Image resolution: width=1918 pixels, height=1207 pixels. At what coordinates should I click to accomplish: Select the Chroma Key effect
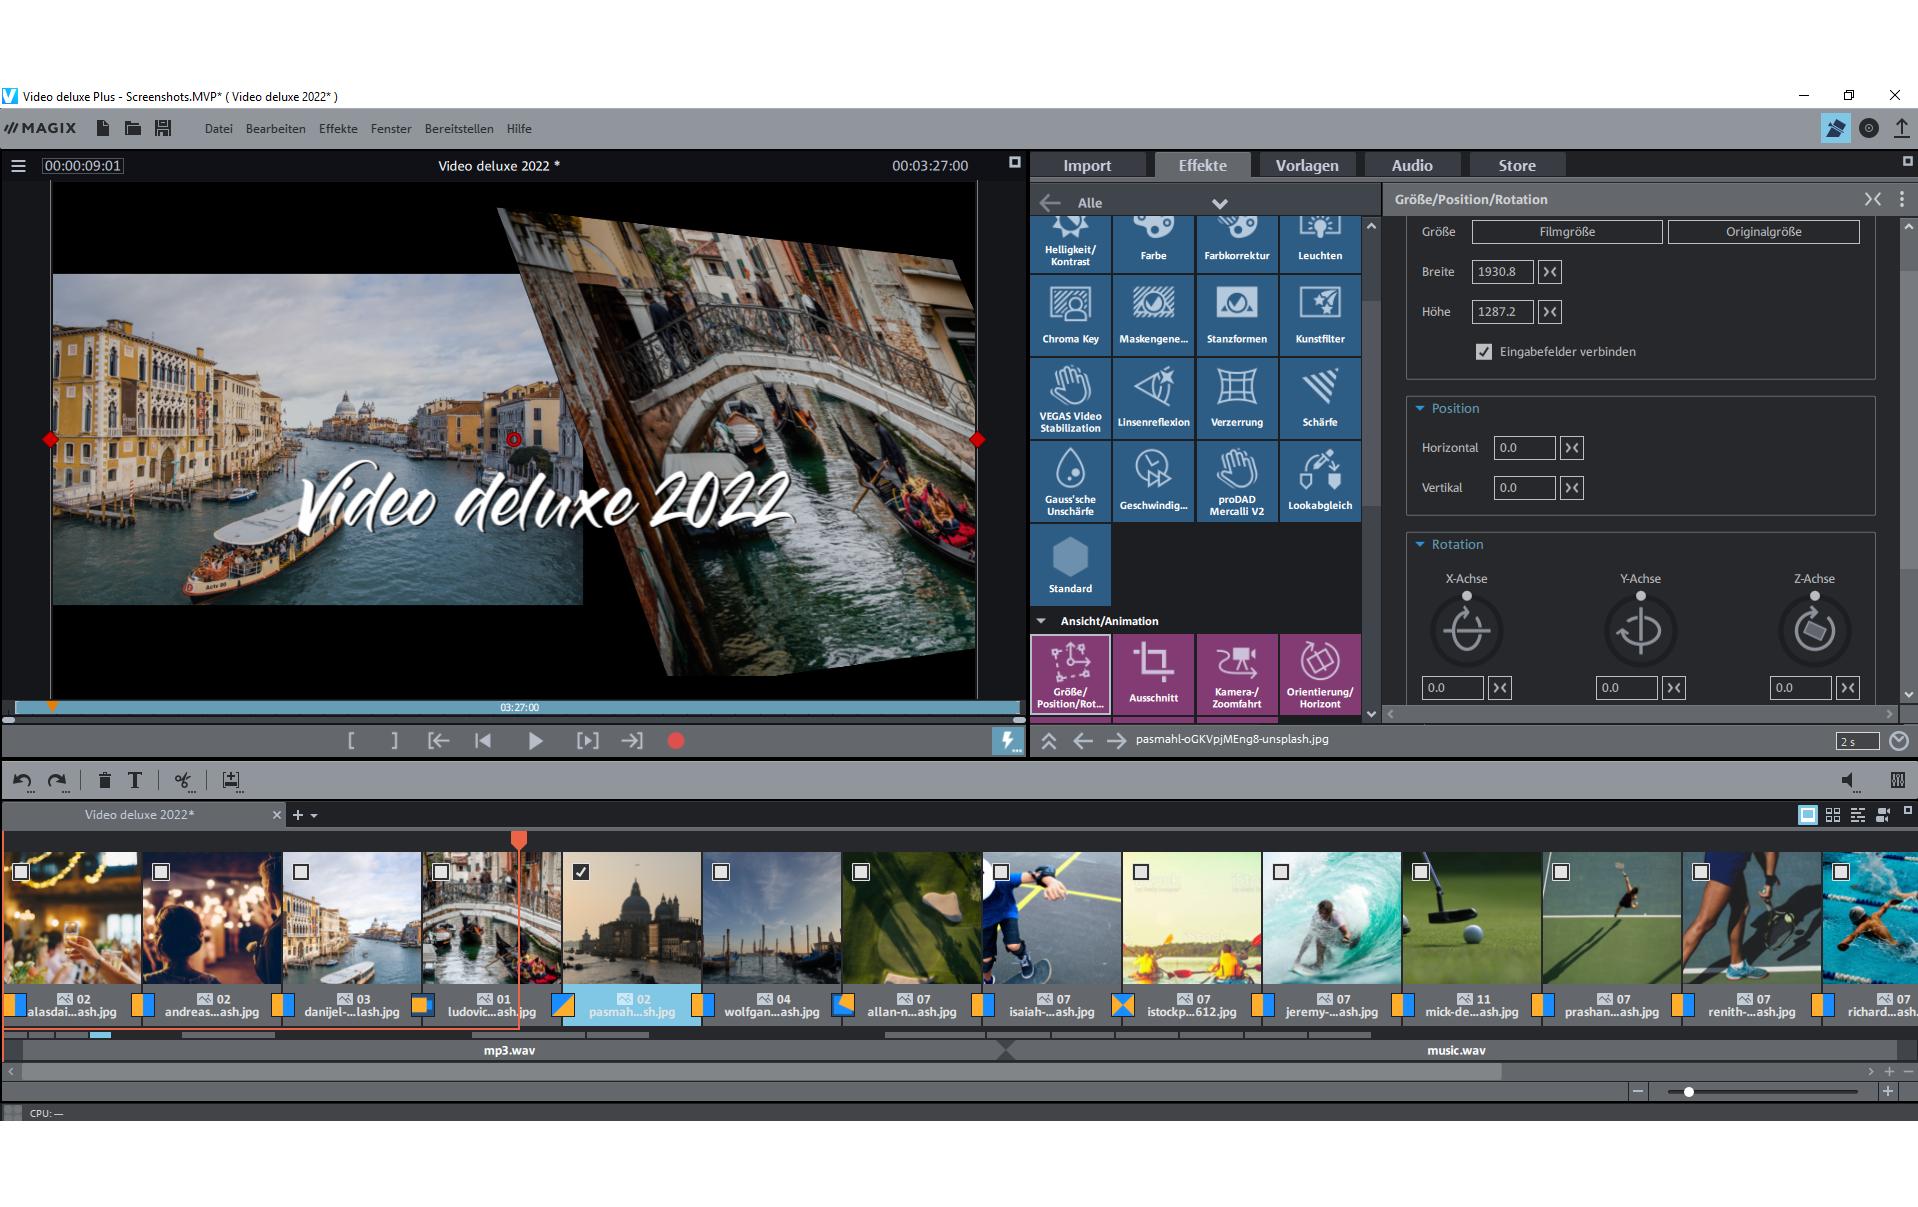point(1070,315)
